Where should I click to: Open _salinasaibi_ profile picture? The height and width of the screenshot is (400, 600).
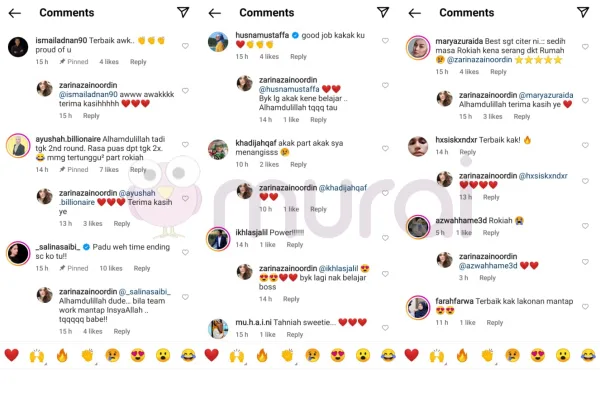18,253
